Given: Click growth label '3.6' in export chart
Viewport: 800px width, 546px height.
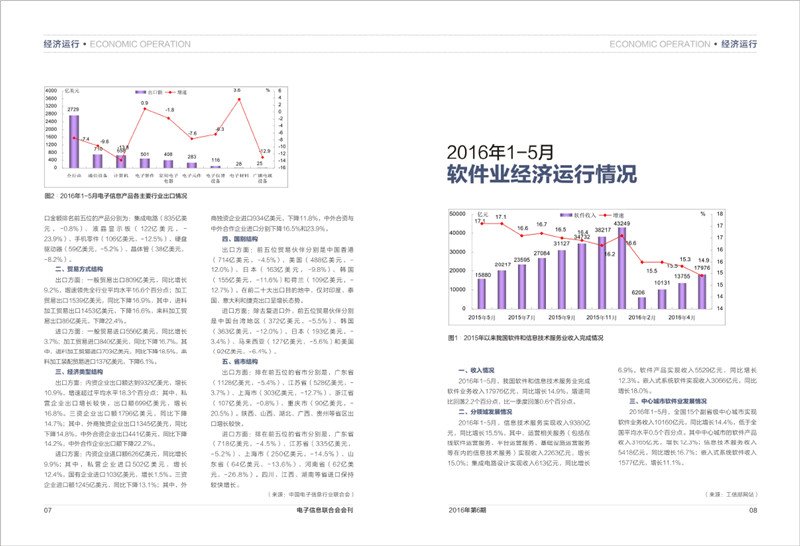Looking at the screenshot, I should coord(237,90).
